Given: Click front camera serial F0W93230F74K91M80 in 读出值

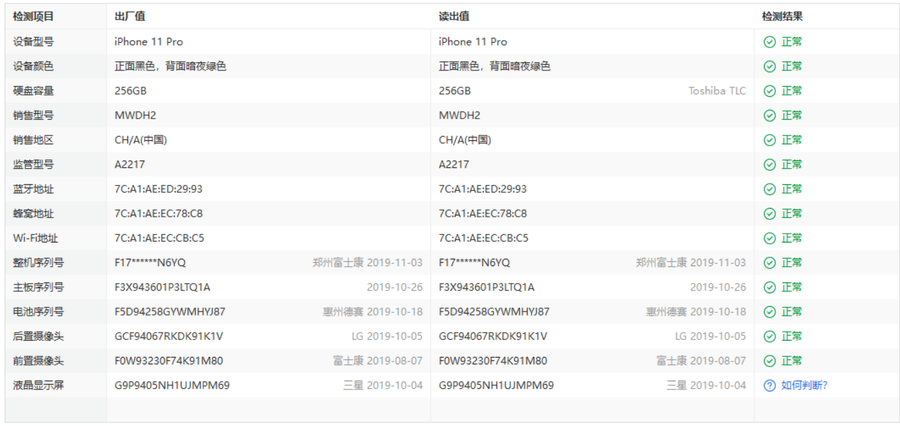Looking at the screenshot, I should tap(493, 361).
